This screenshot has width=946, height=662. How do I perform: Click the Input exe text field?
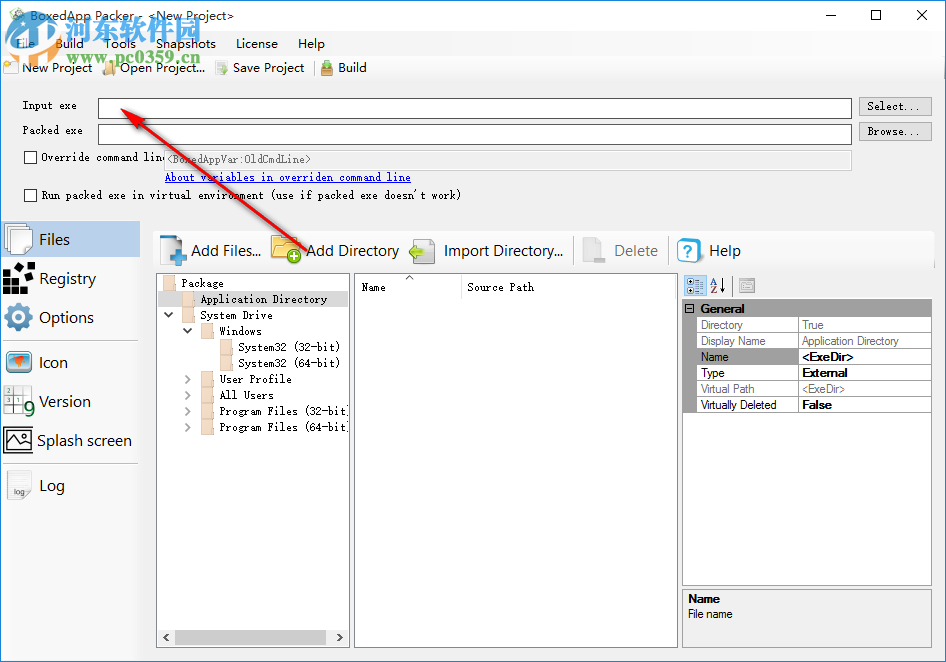(475, 108)
